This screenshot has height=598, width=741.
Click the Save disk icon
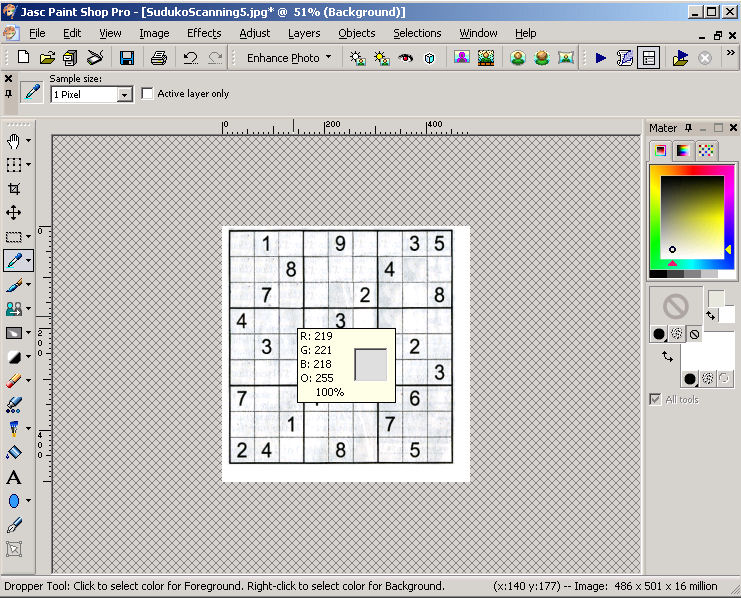click(127, 58)
